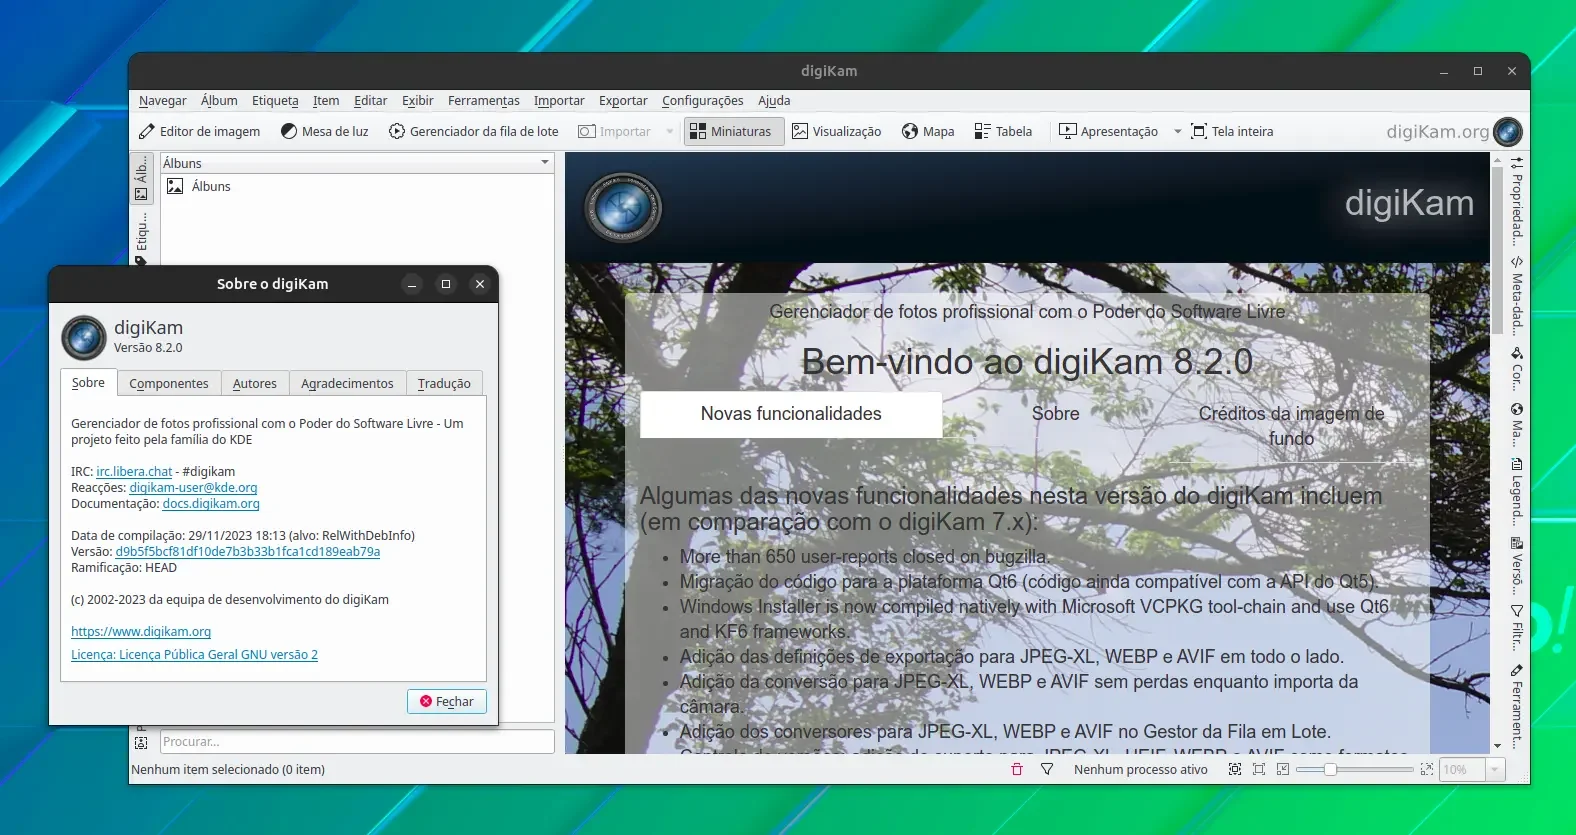
Task: Expand the Apresentação dropdown arrow
Action: 1177,132
